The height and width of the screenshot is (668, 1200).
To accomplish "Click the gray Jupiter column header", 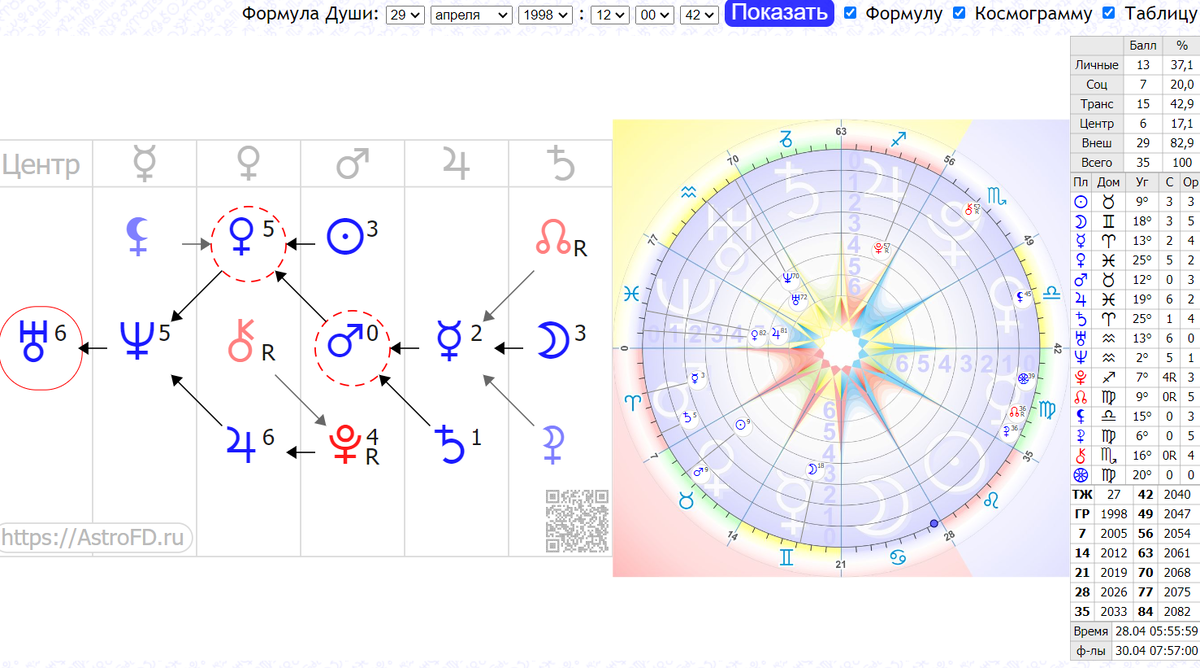I will tap(456, 163).
